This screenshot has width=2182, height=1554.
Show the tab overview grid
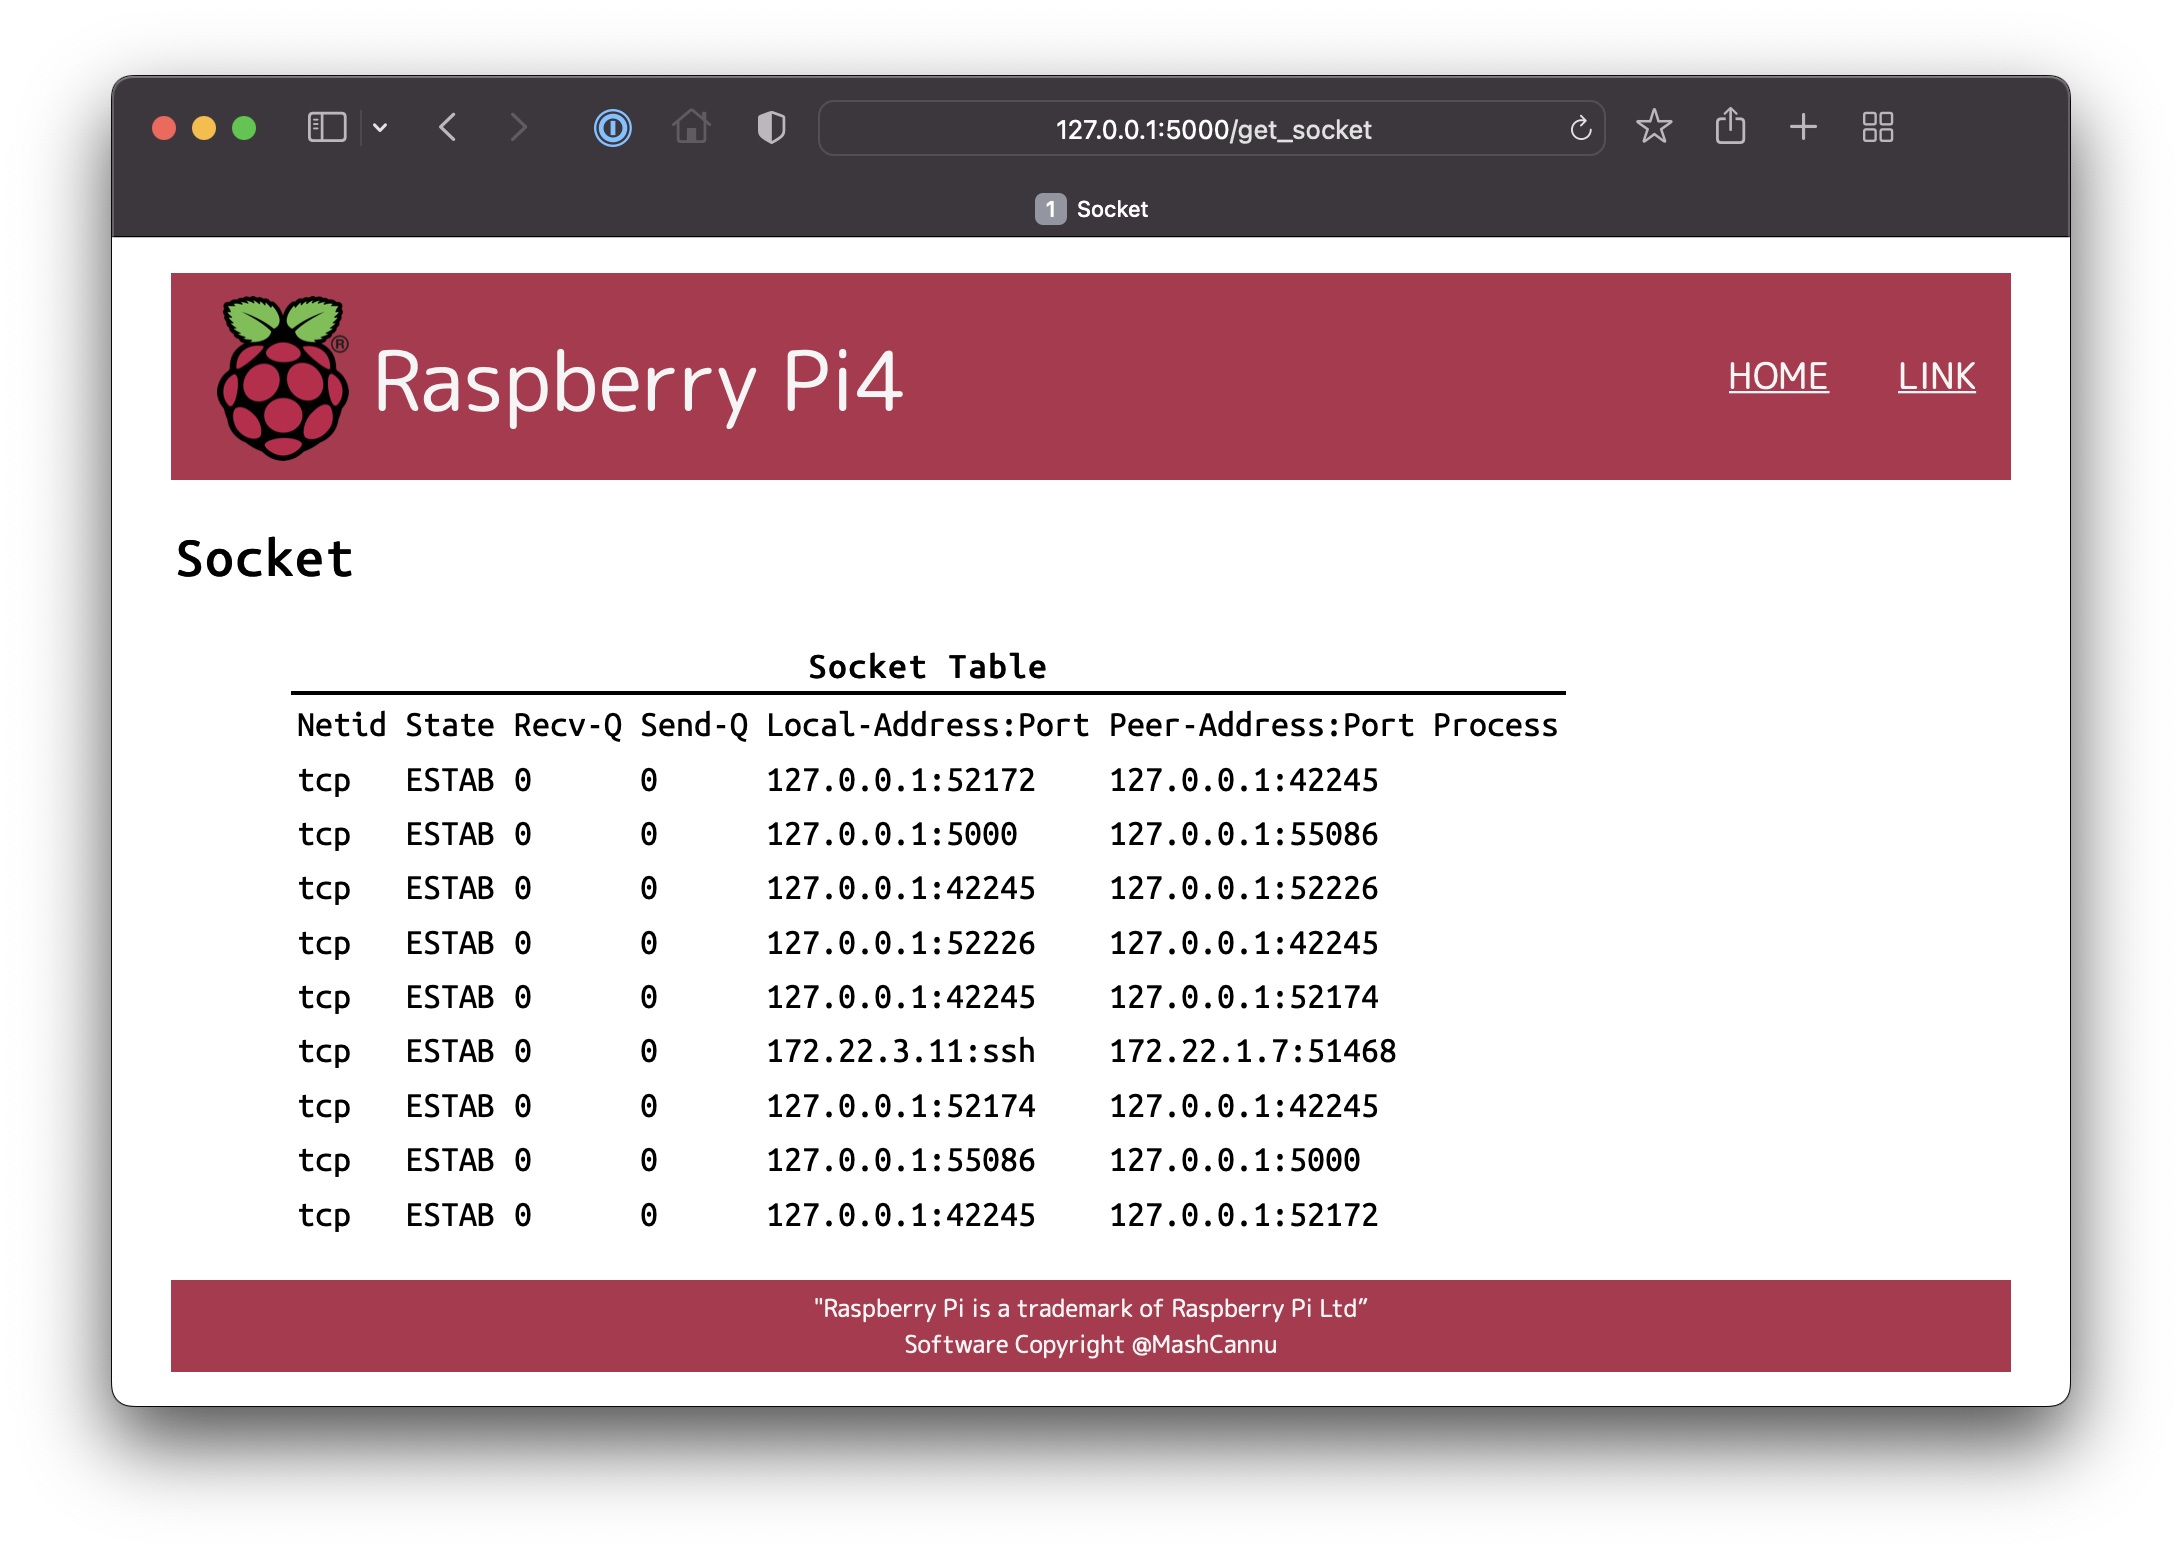[1877, 127]
